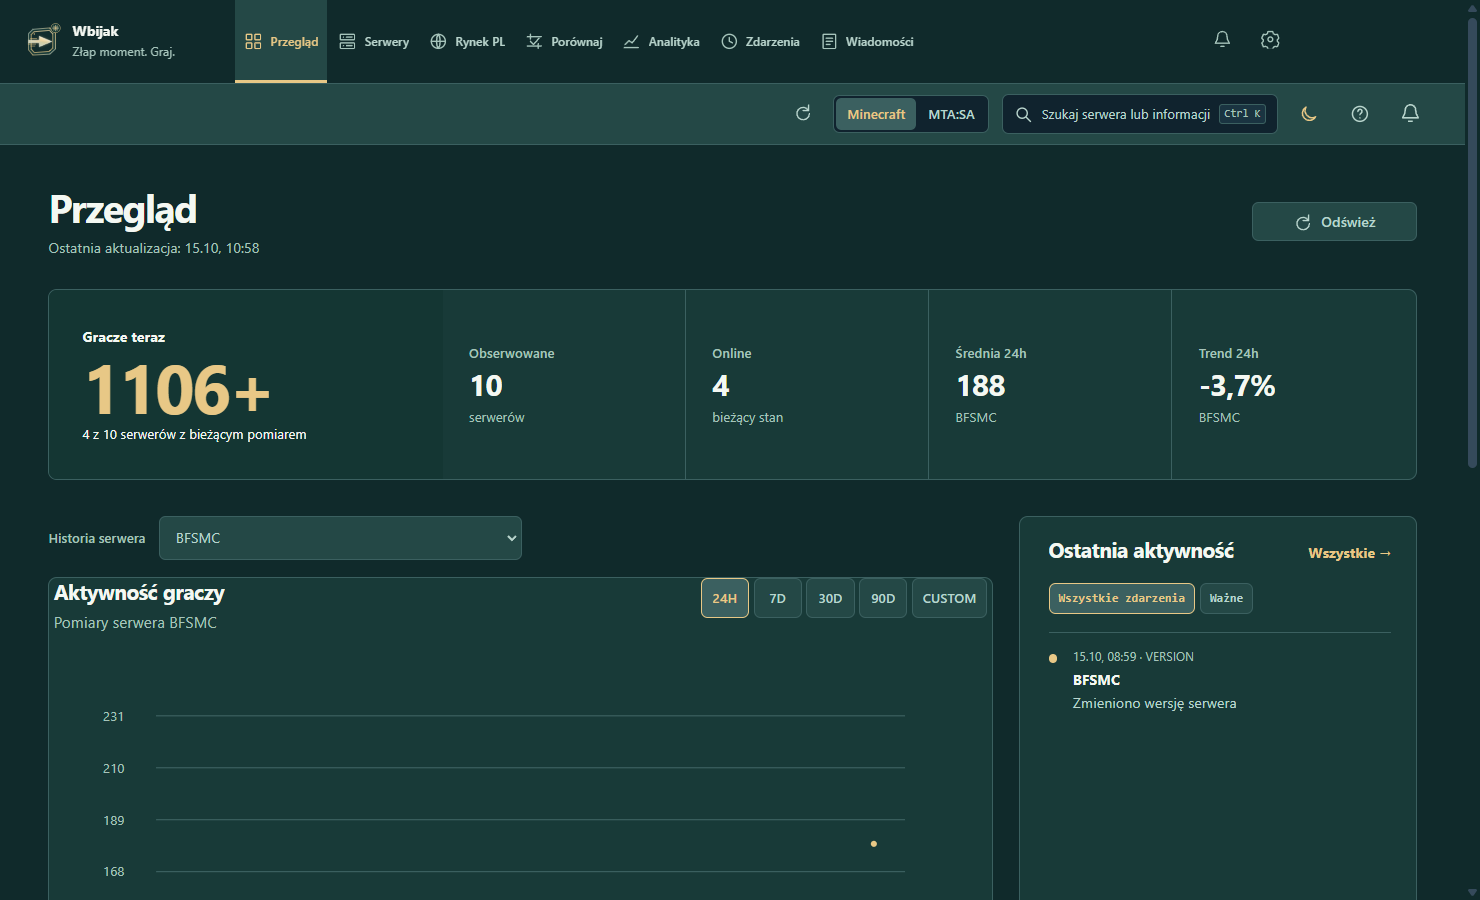Open settings gear icon

pos(1270,40)
